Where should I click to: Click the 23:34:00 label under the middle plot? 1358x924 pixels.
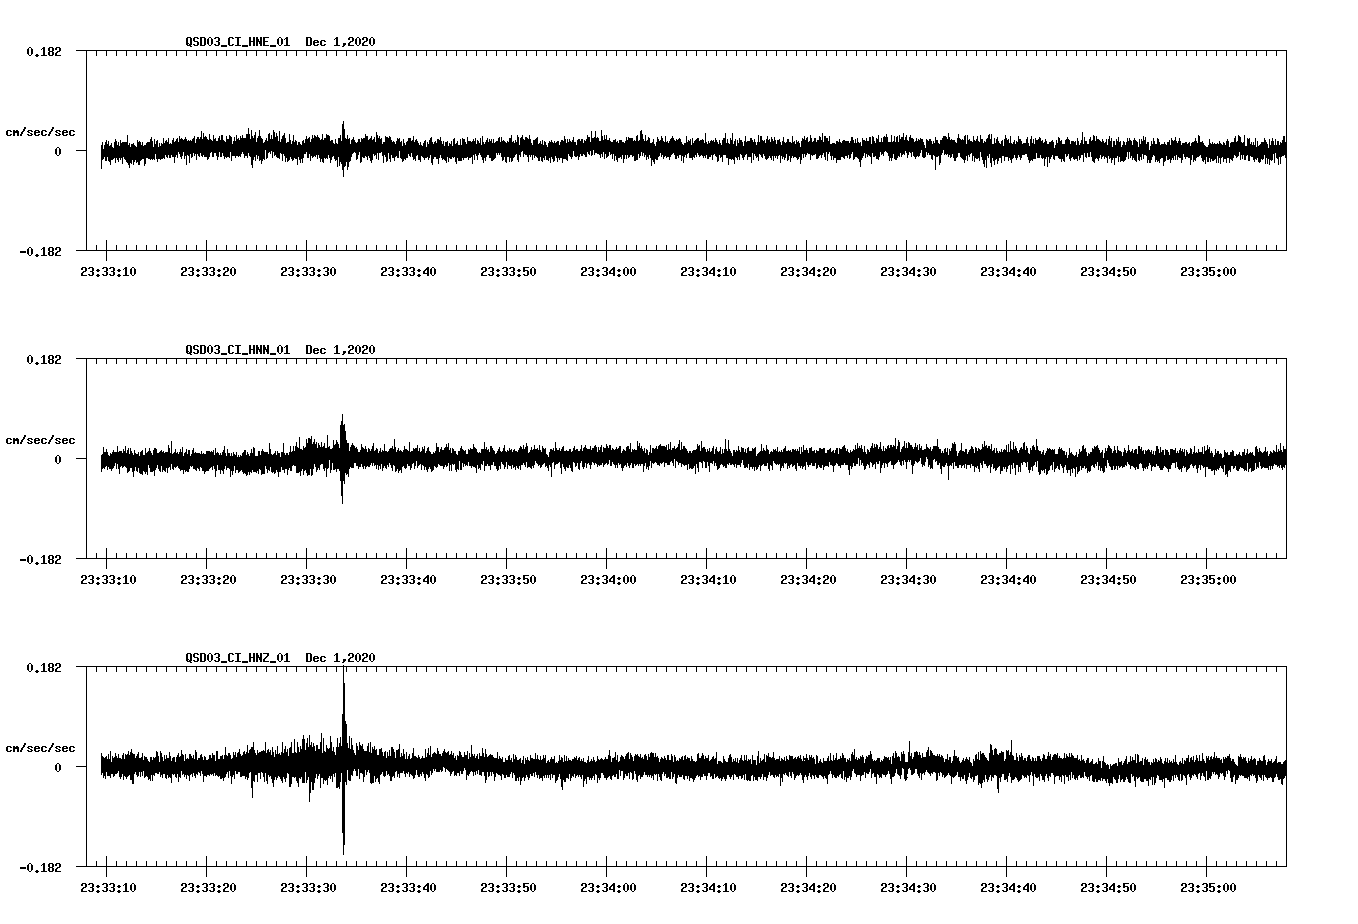[608, 577]
